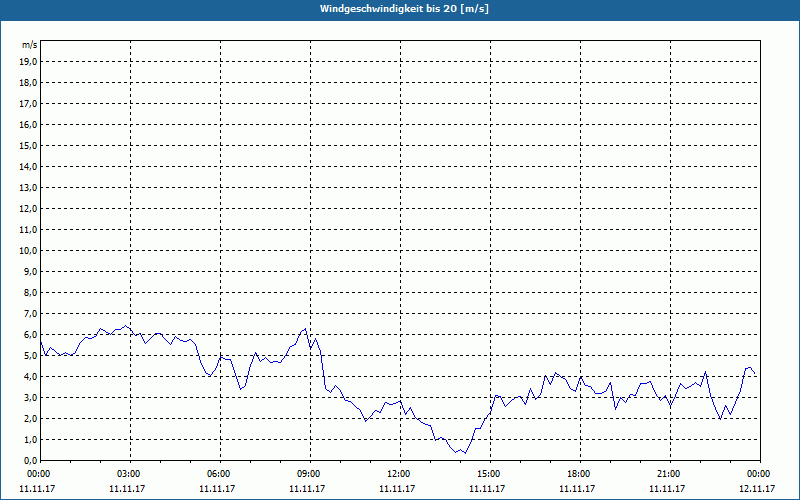The image size is (800, 500).
Task: Click the 19,0 y-axis label
Action: 28,62
